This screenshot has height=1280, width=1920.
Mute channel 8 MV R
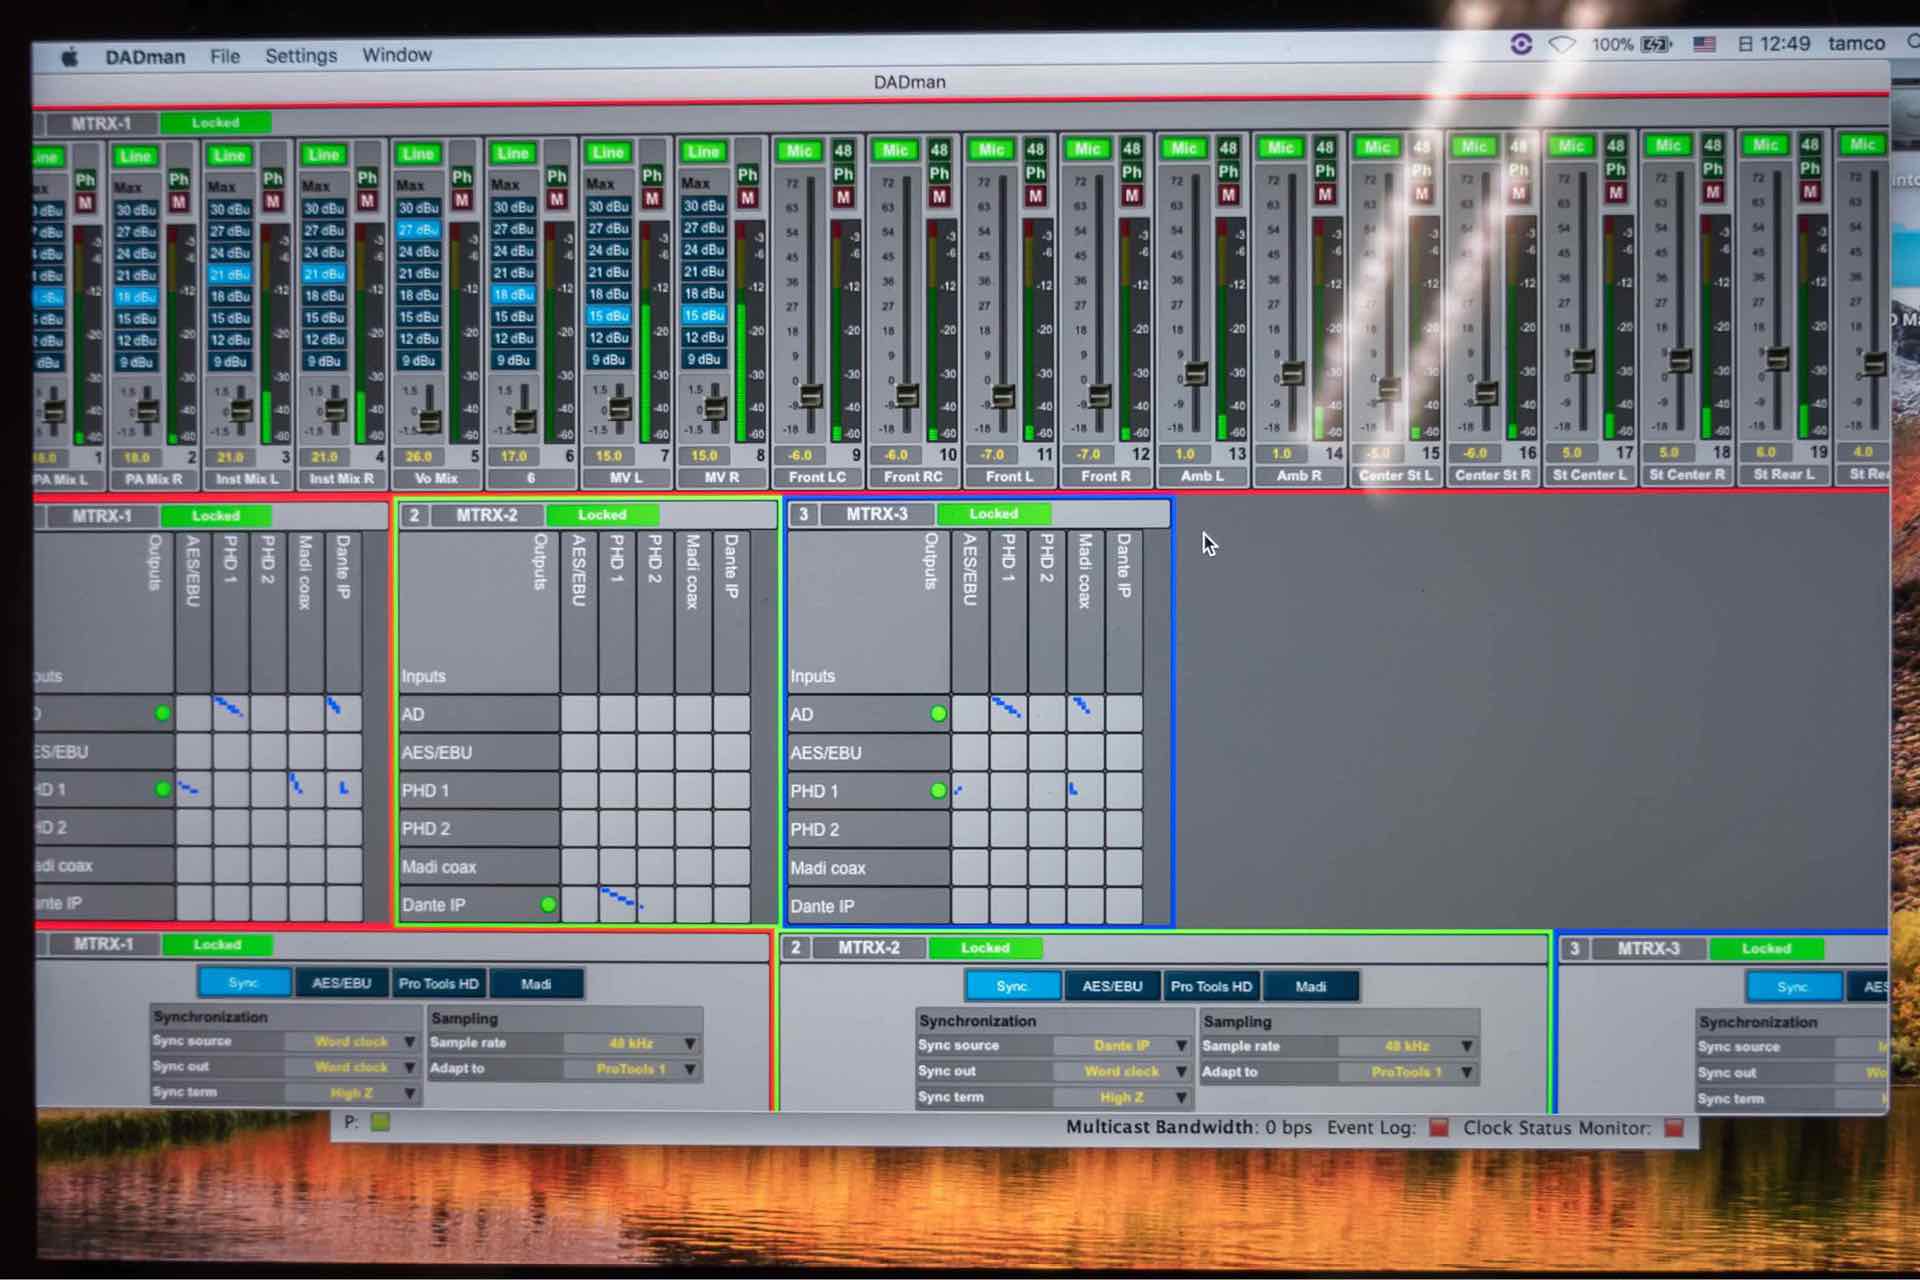point(747,198)
